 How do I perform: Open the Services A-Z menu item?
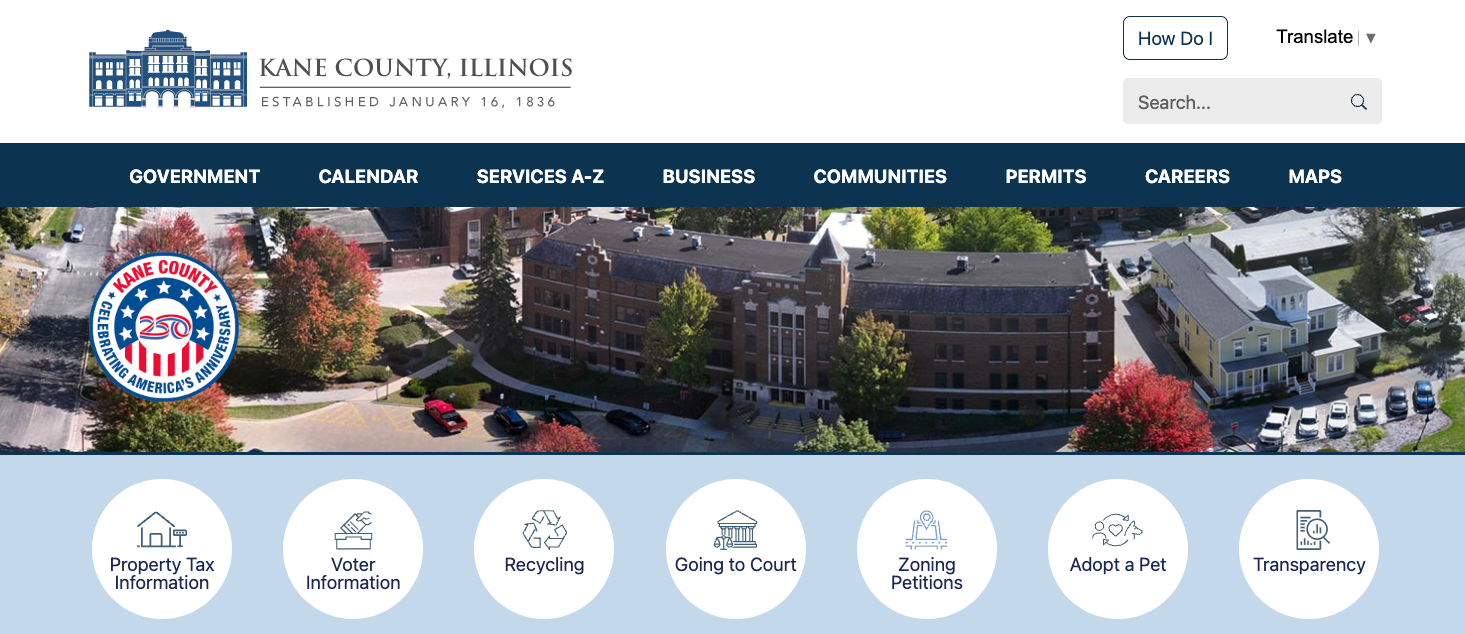(540, 176)
